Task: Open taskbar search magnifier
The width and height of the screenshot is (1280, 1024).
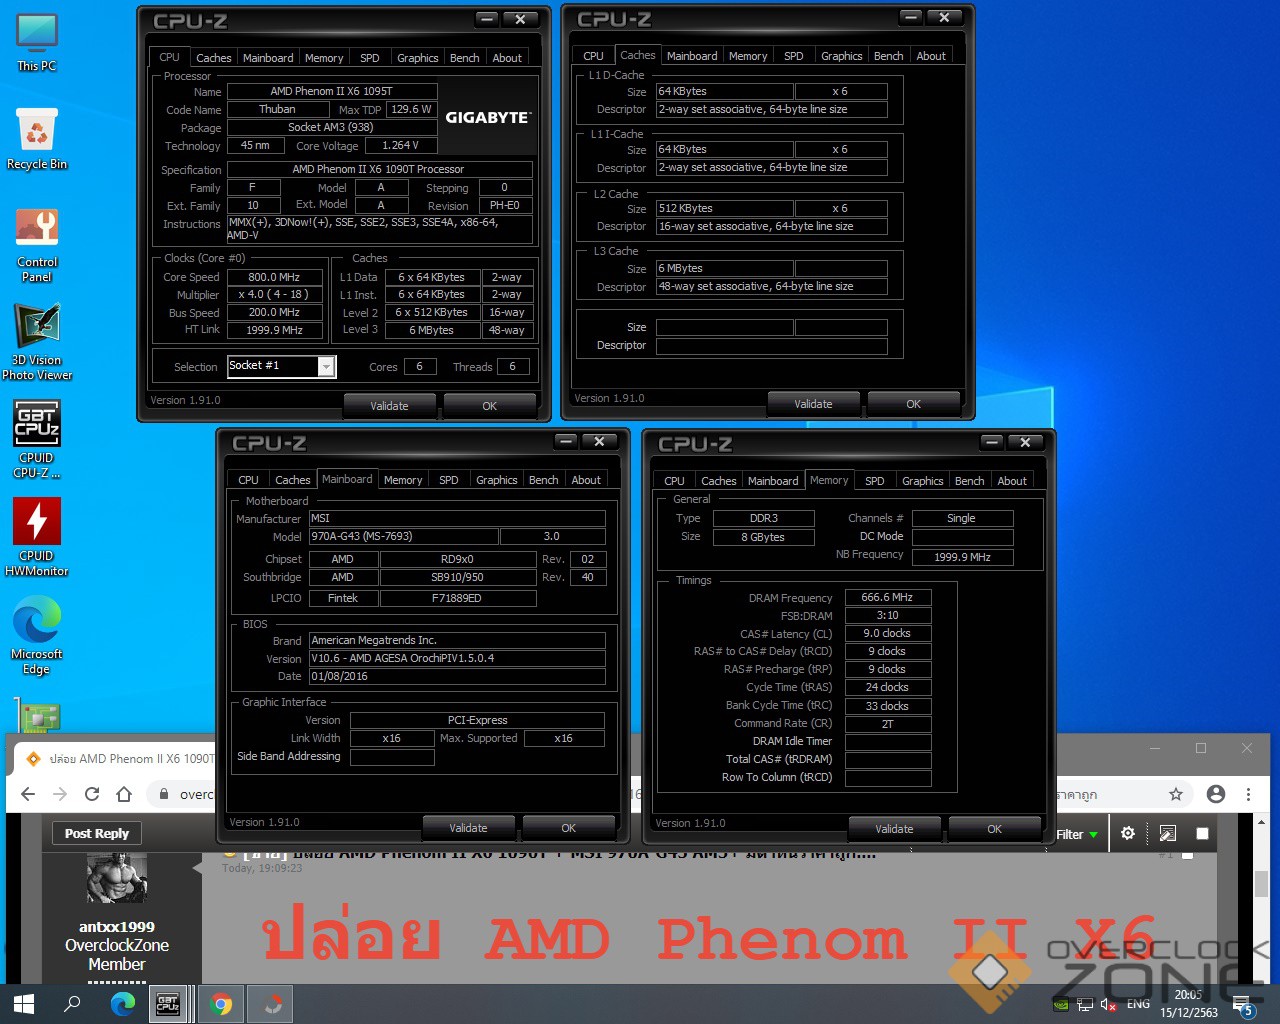Action: (x=72, y=1004)
